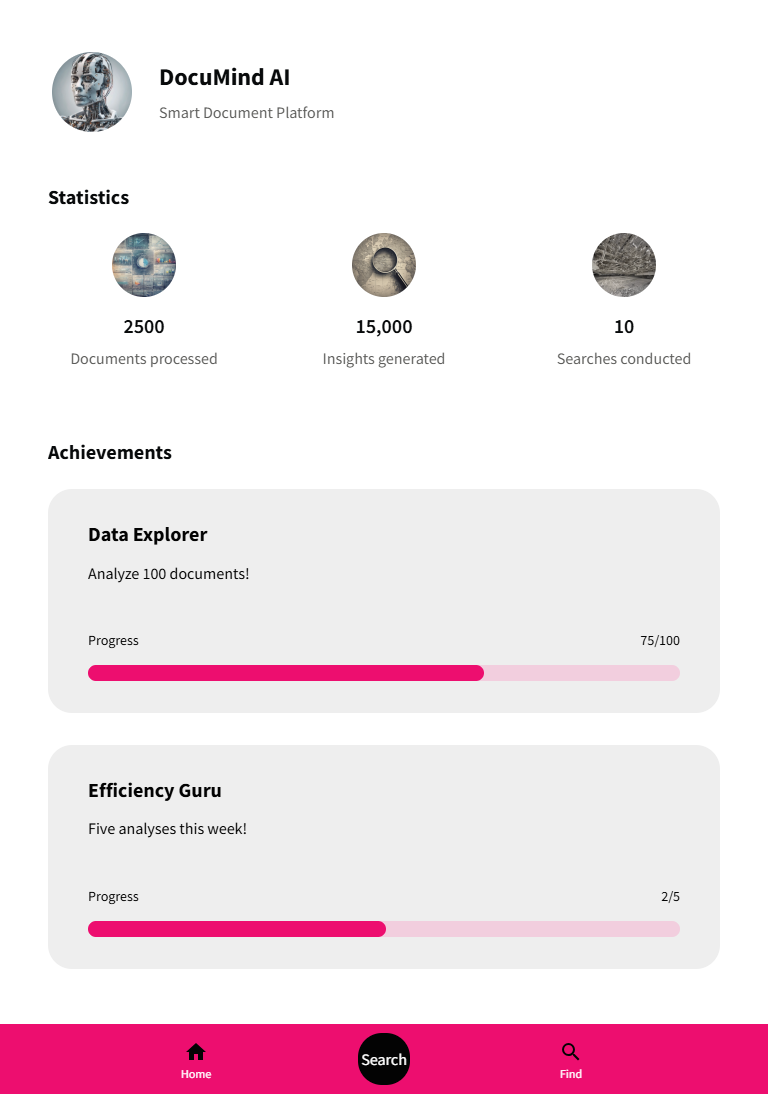Click the DocuMind AI robot avatar
The width and height of the screenshot is (768, 1094).
click(x=91, y=91)
